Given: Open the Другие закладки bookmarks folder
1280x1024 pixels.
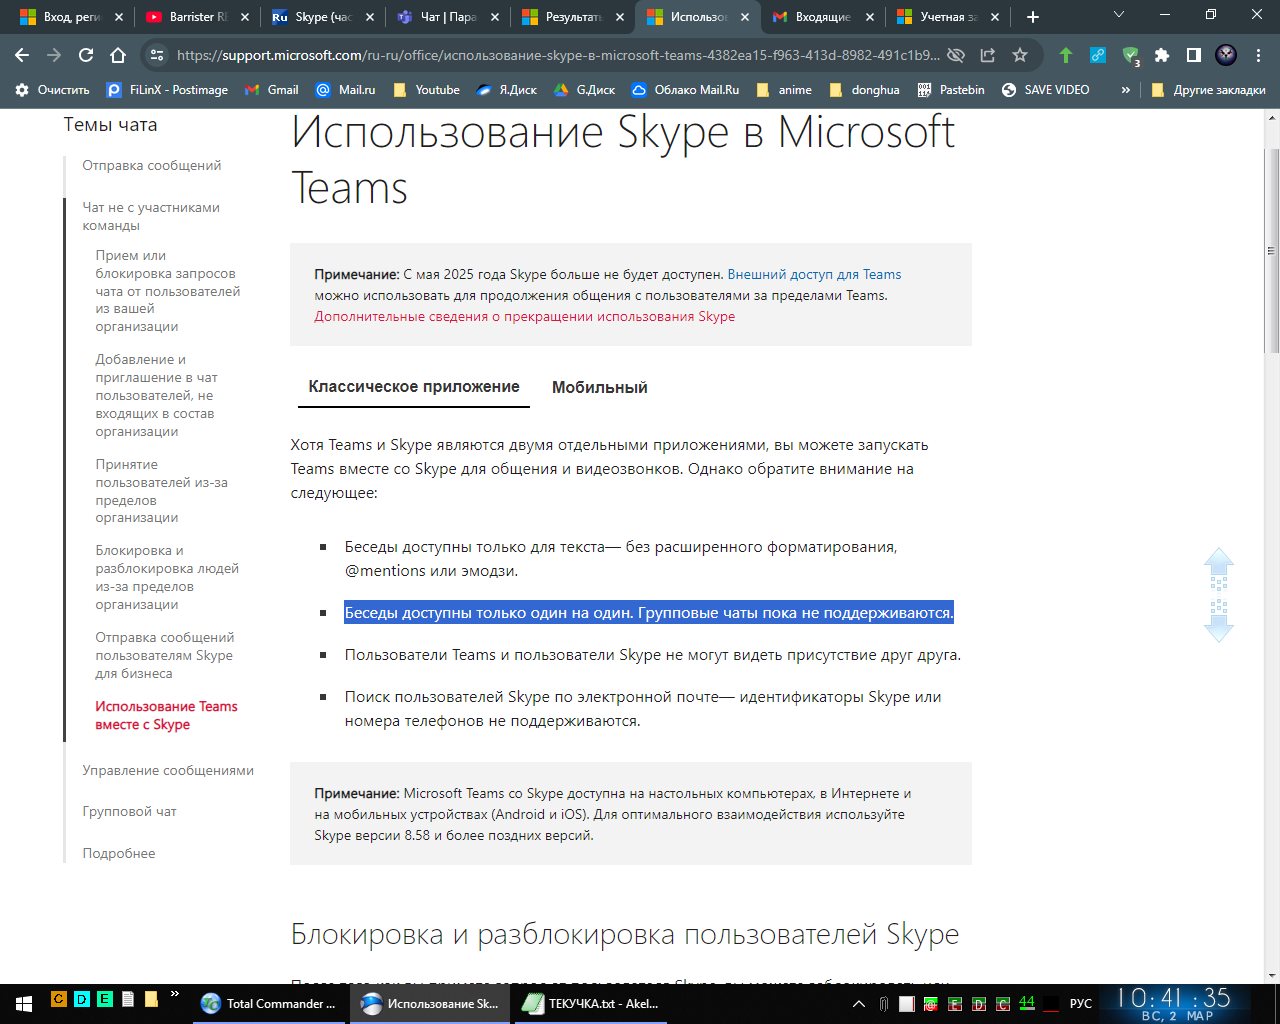Looking at the screenshot, I should click(x=1208, y=89).
